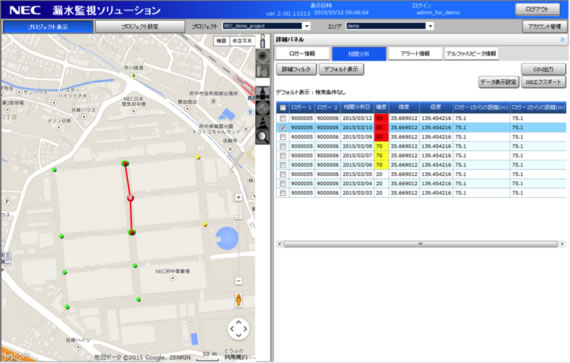Click the CSV出力 button
This screenshot has height=363, width=570.
click(543, 69)
